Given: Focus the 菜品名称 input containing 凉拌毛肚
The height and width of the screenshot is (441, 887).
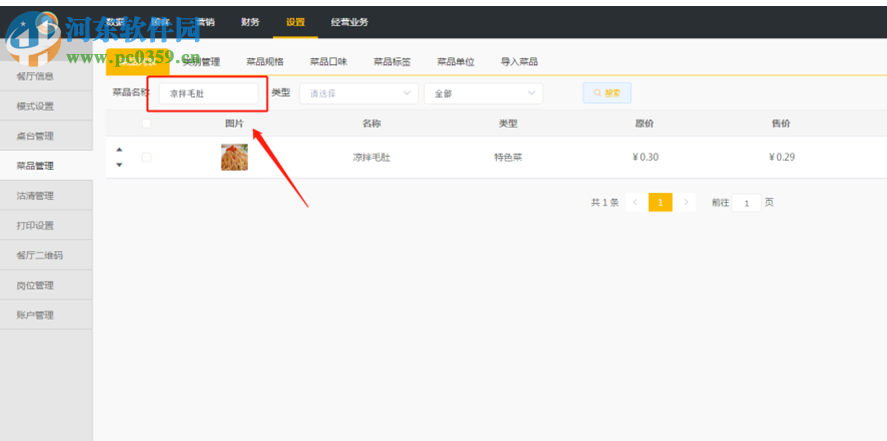Looking at the screenshot, I should [x=208, y=94].
